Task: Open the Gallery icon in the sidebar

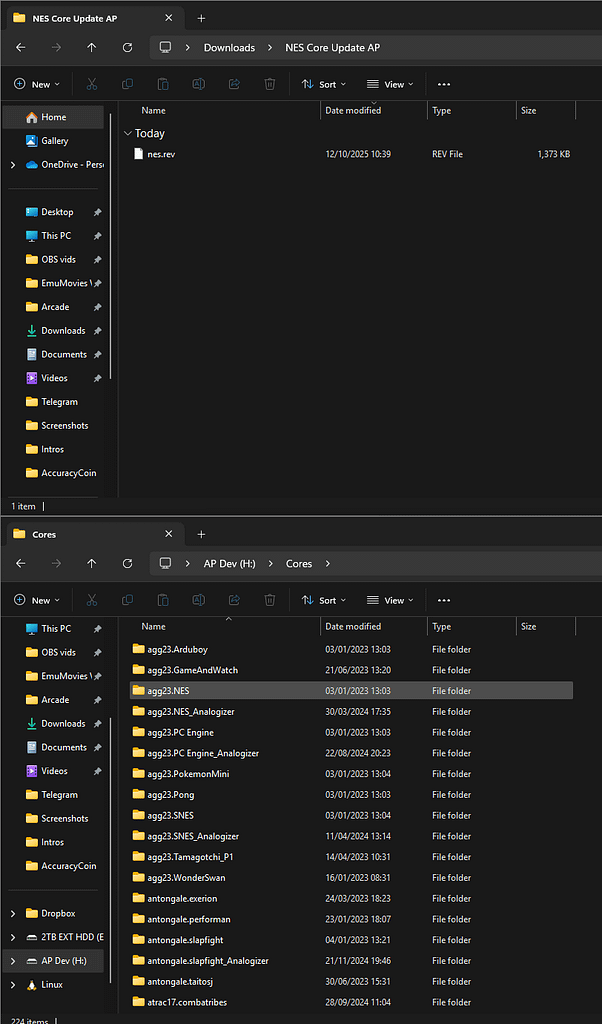Action: coord(54,141)
